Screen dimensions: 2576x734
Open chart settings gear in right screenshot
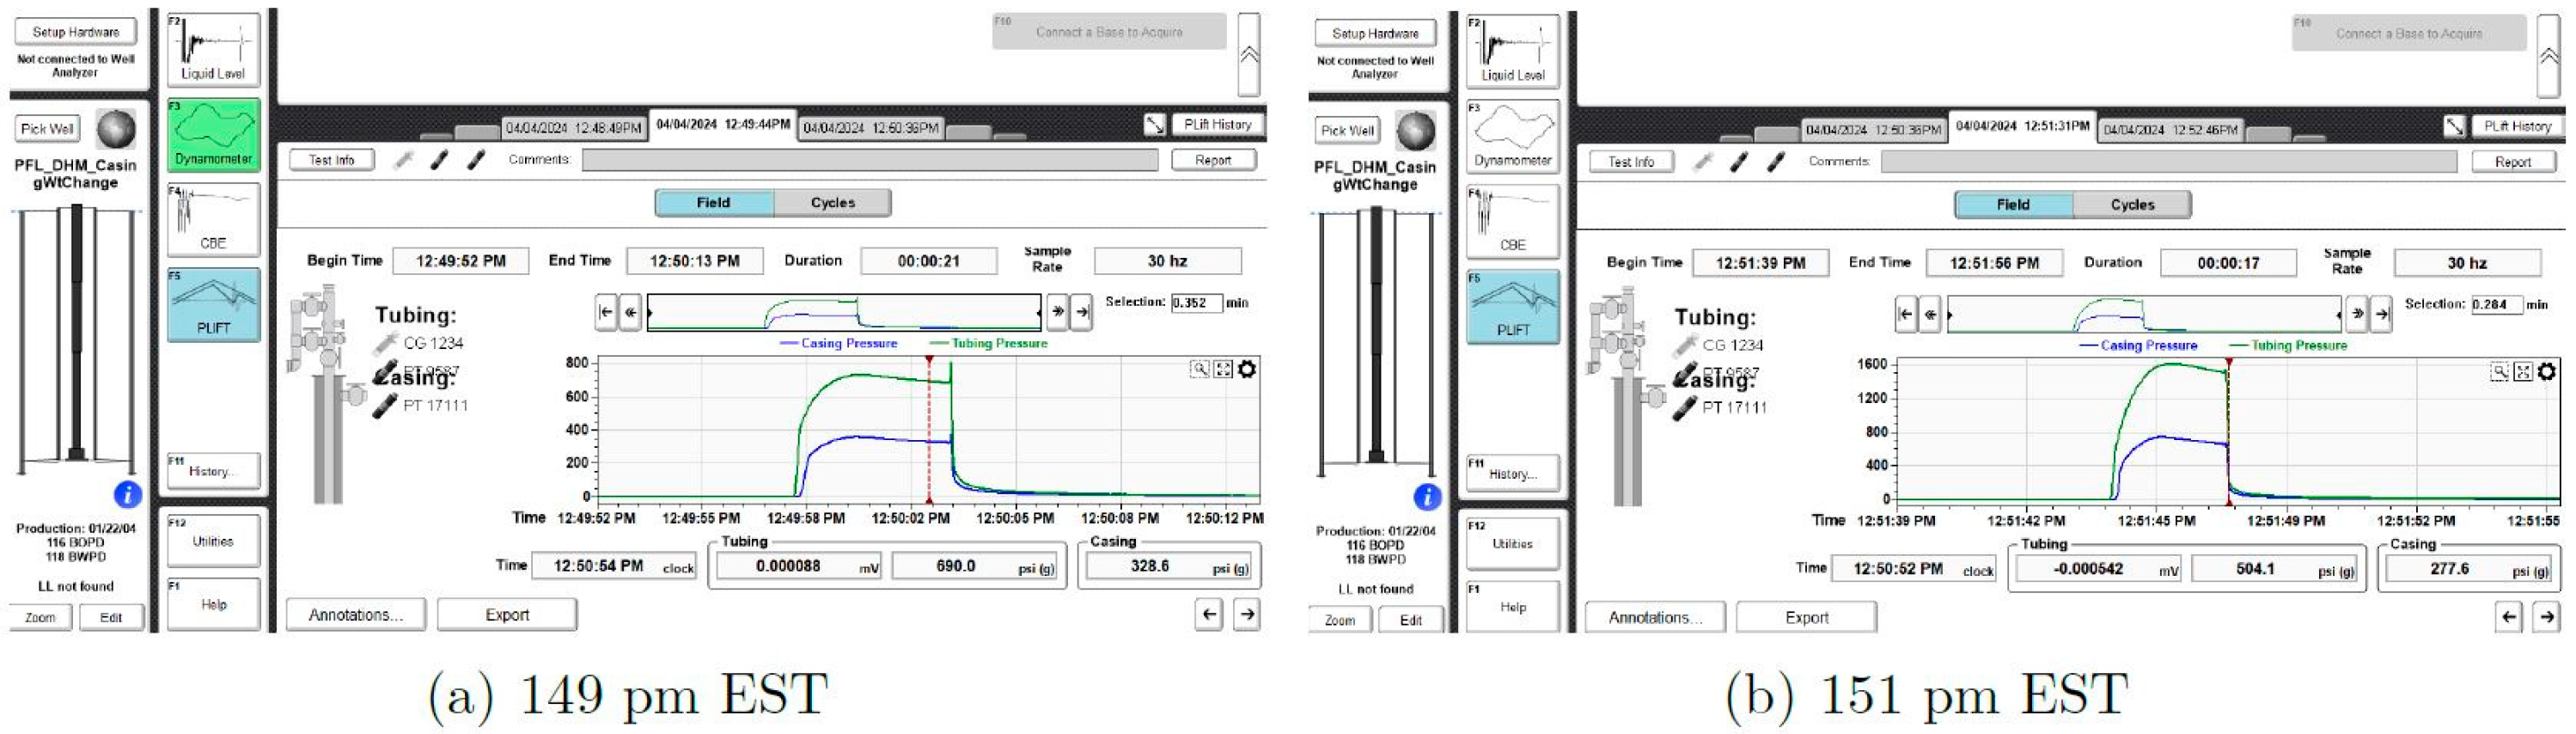(2547, 371)
